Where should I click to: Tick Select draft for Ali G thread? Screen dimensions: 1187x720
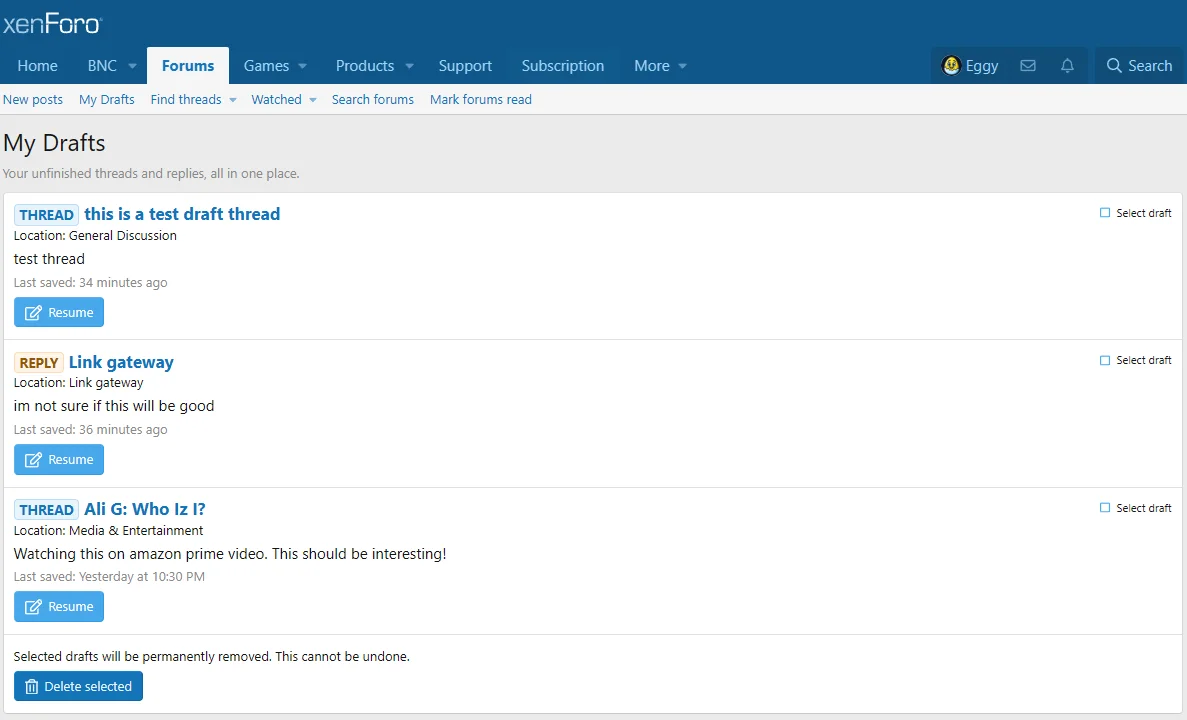point(1104,507)
